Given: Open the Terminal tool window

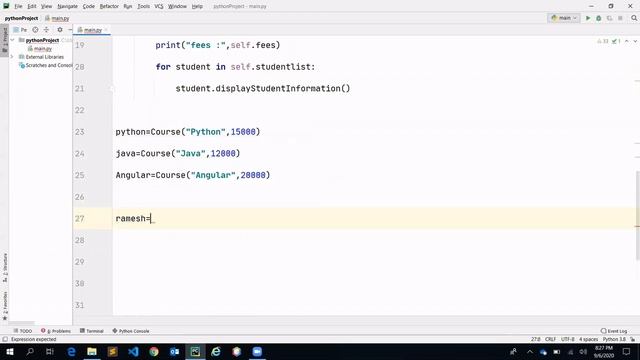Looking at the screenshot, I should coord(92,331).
